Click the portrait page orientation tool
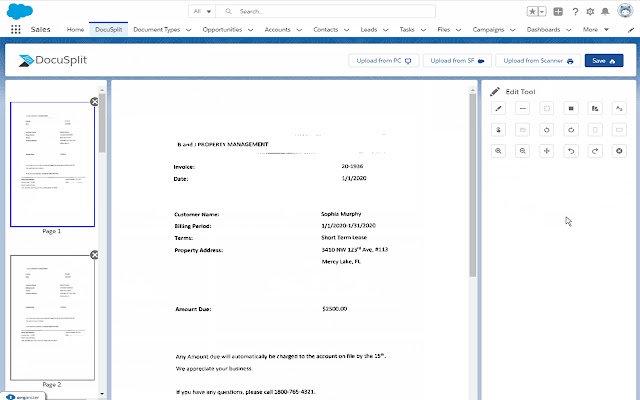 pos(595,130)
